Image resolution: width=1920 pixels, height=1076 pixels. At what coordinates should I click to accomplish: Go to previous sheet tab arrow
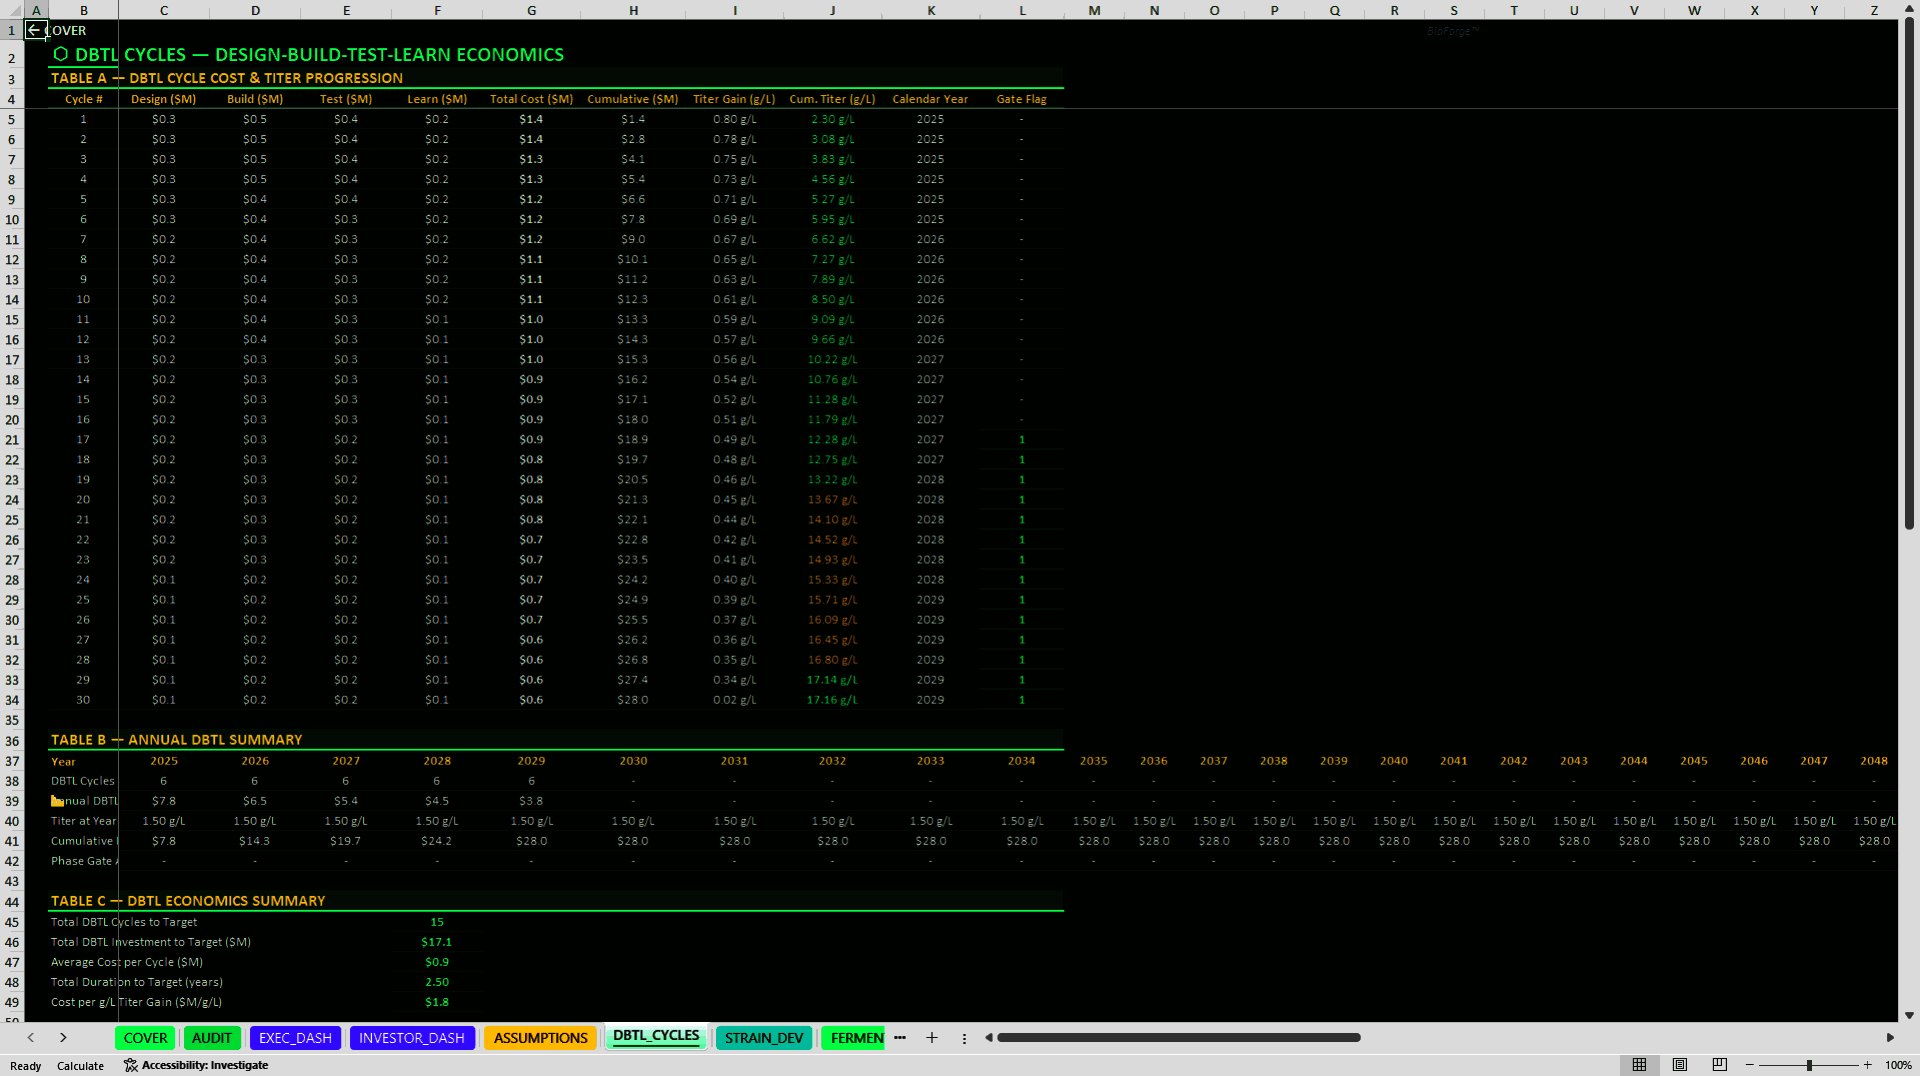pyautogui.click(x=31, y=1038)
